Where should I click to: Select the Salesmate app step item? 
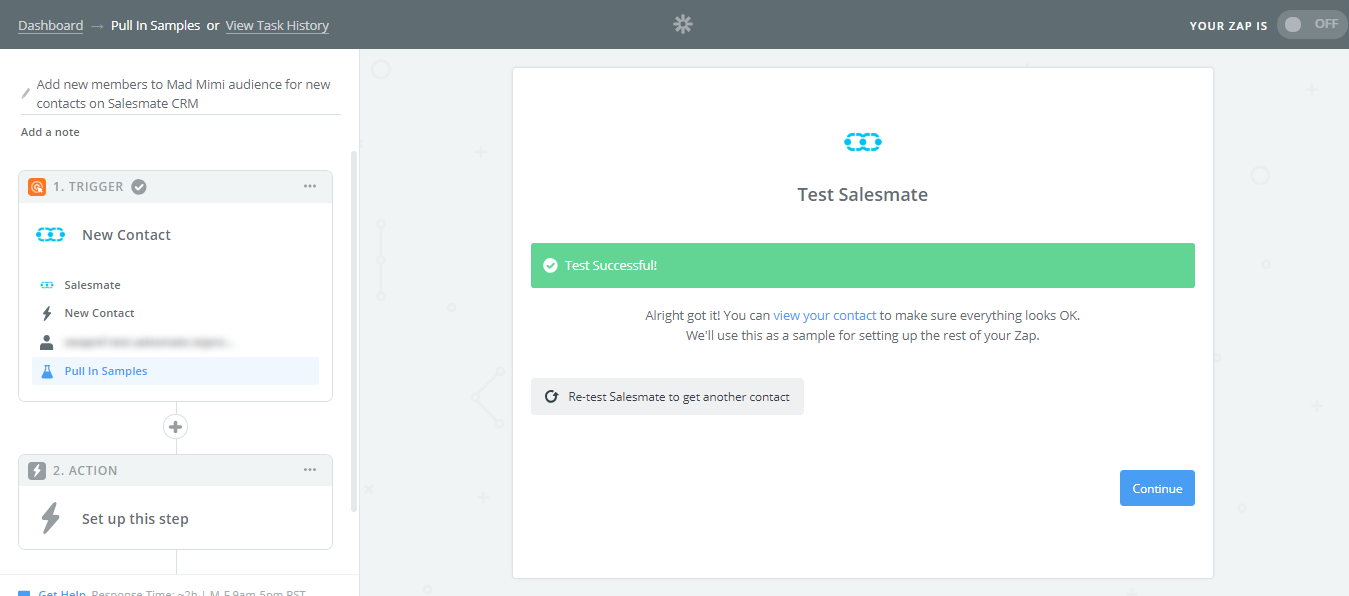click(176, 285)
